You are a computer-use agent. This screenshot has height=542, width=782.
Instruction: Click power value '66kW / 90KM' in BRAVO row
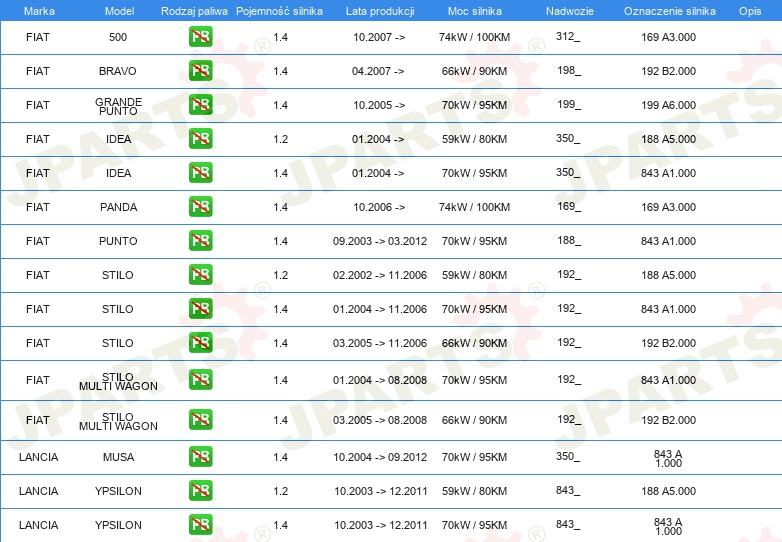coord(474,71)
